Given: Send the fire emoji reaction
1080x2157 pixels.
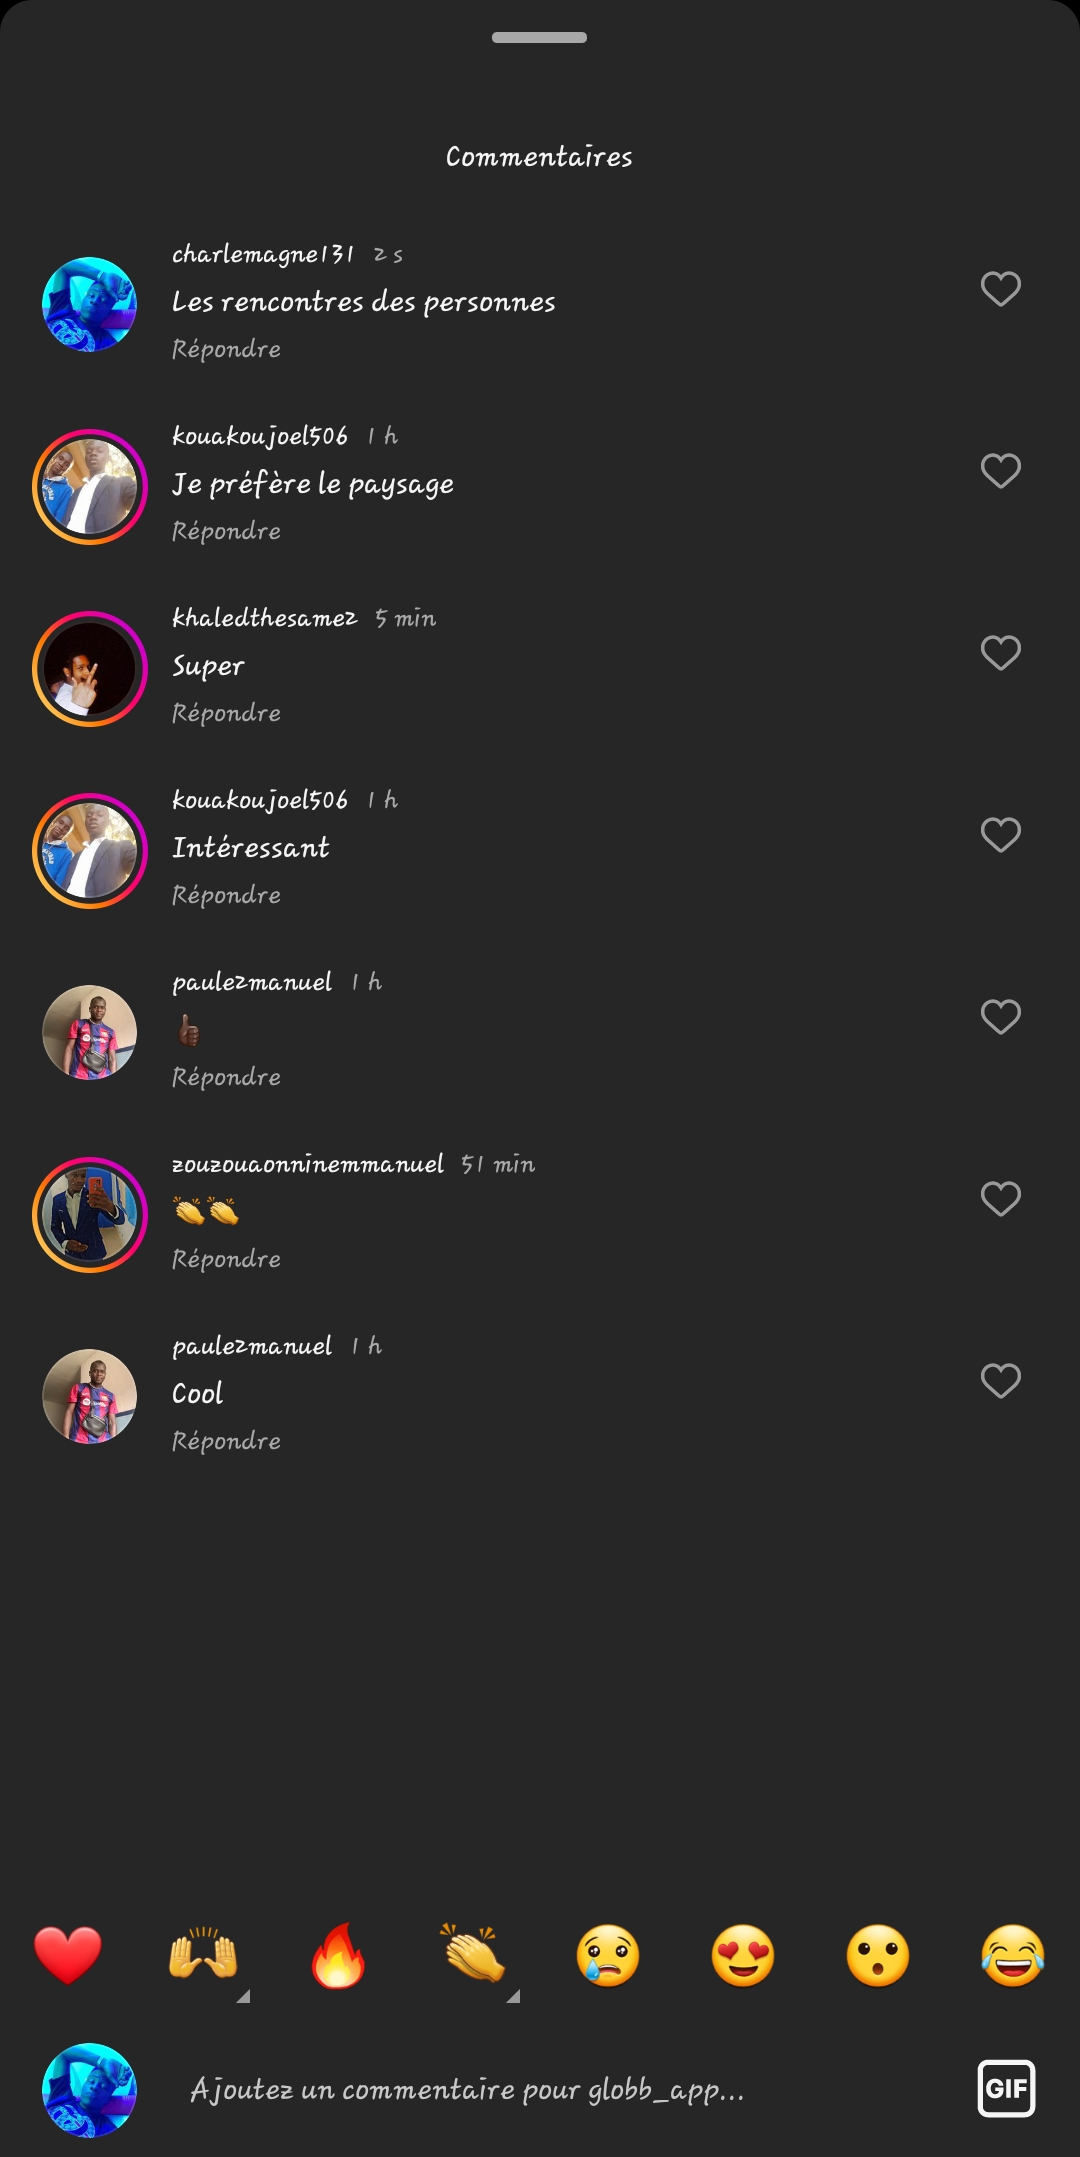Looking at the screenshot, I should [338, 1954].
